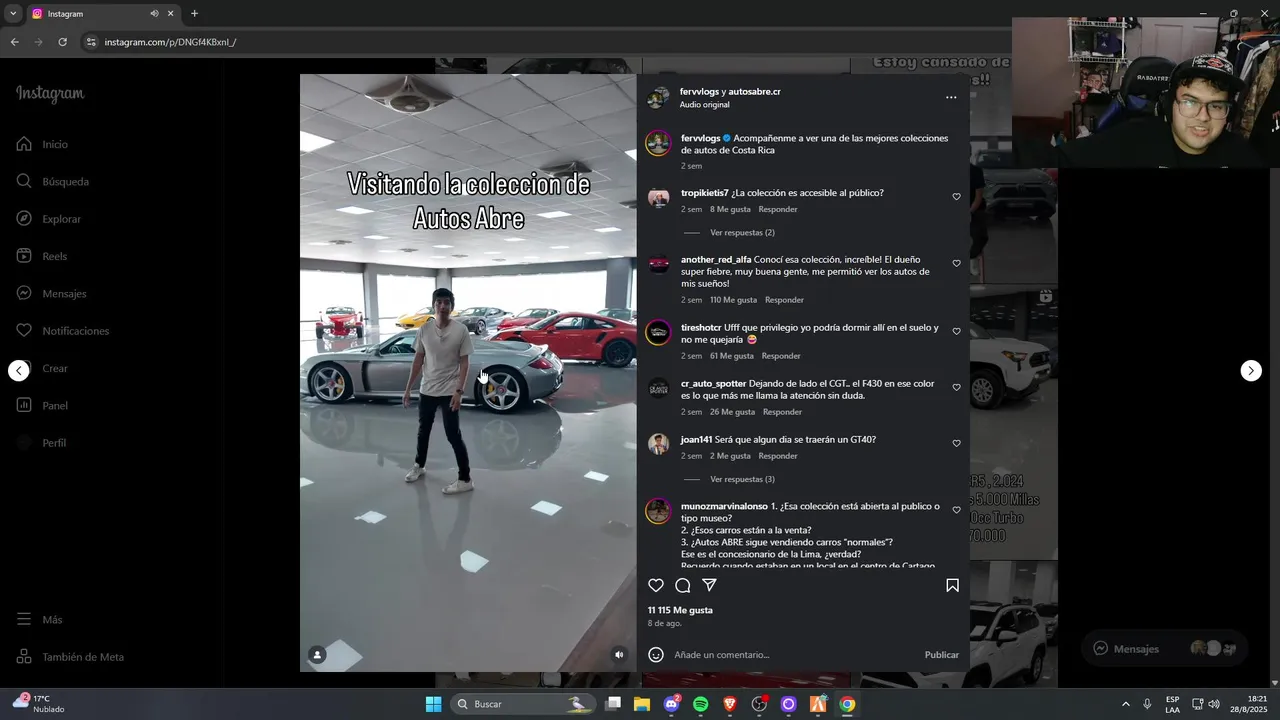Open the weather widget 17°C Nublado

38,704
